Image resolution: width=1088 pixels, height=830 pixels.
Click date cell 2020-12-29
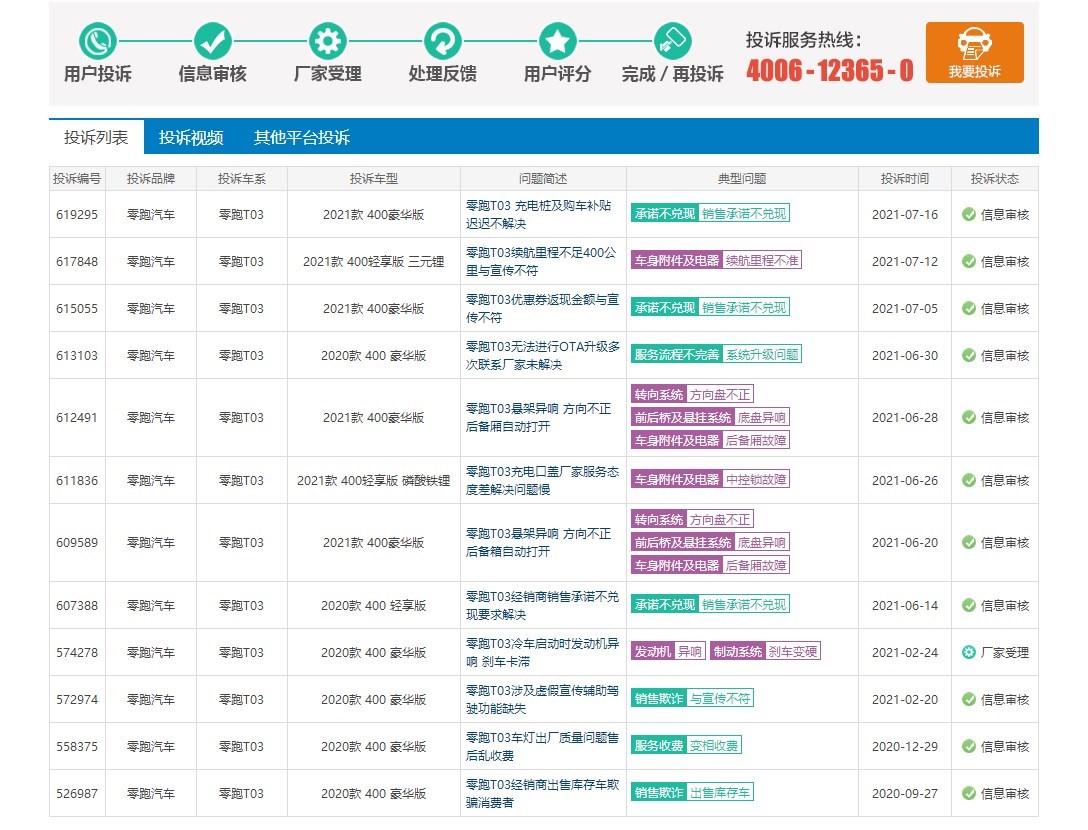(905, 746)
